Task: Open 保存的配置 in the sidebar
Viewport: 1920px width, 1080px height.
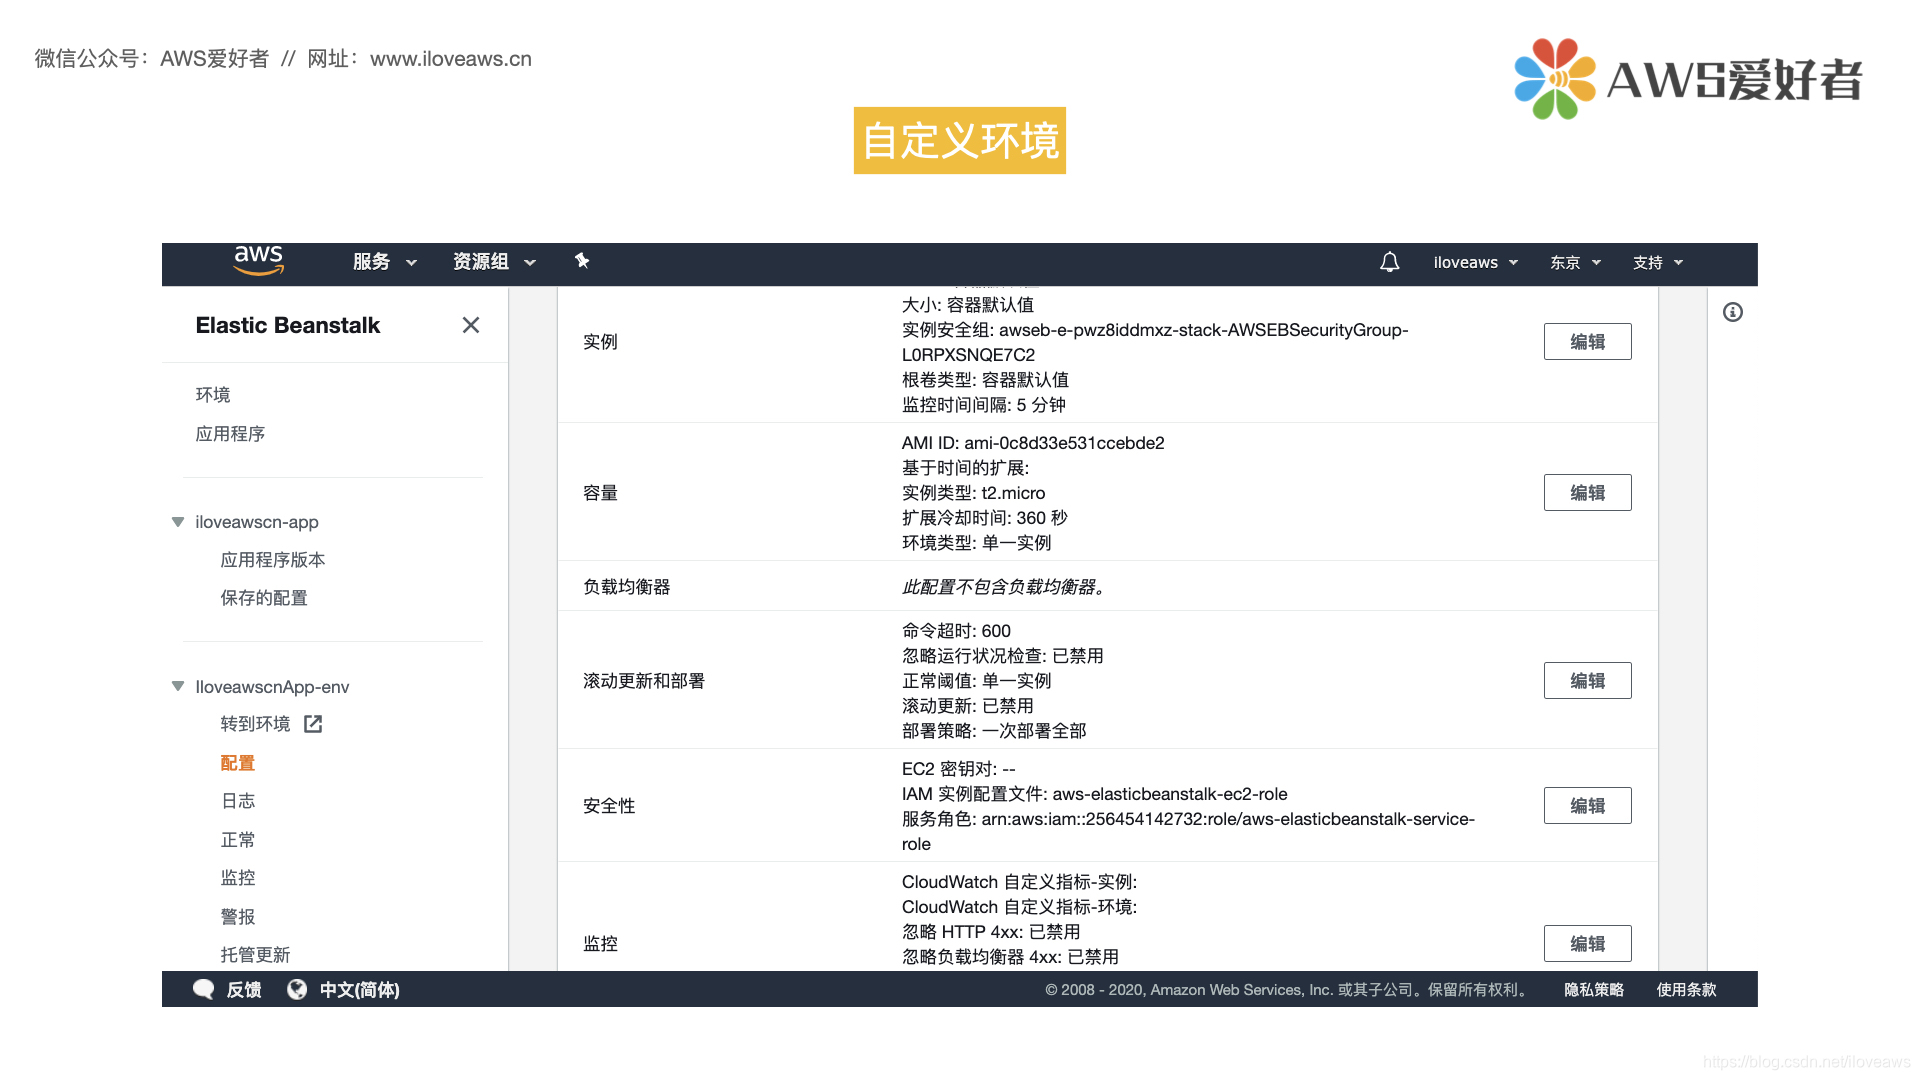Action: (264, 598)
